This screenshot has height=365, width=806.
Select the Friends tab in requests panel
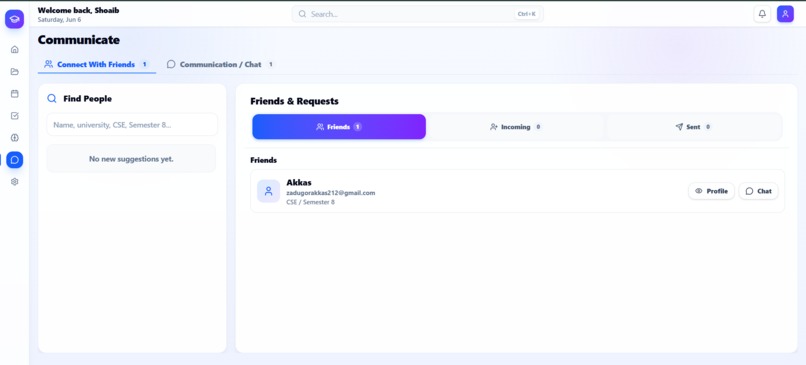(339, 126)
